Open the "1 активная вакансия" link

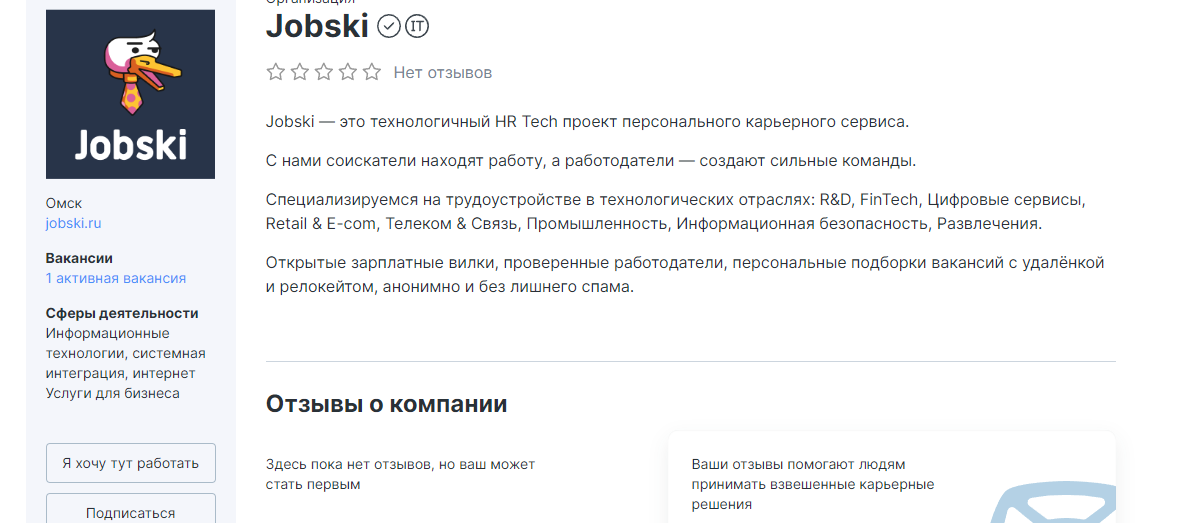coord(115,278)
